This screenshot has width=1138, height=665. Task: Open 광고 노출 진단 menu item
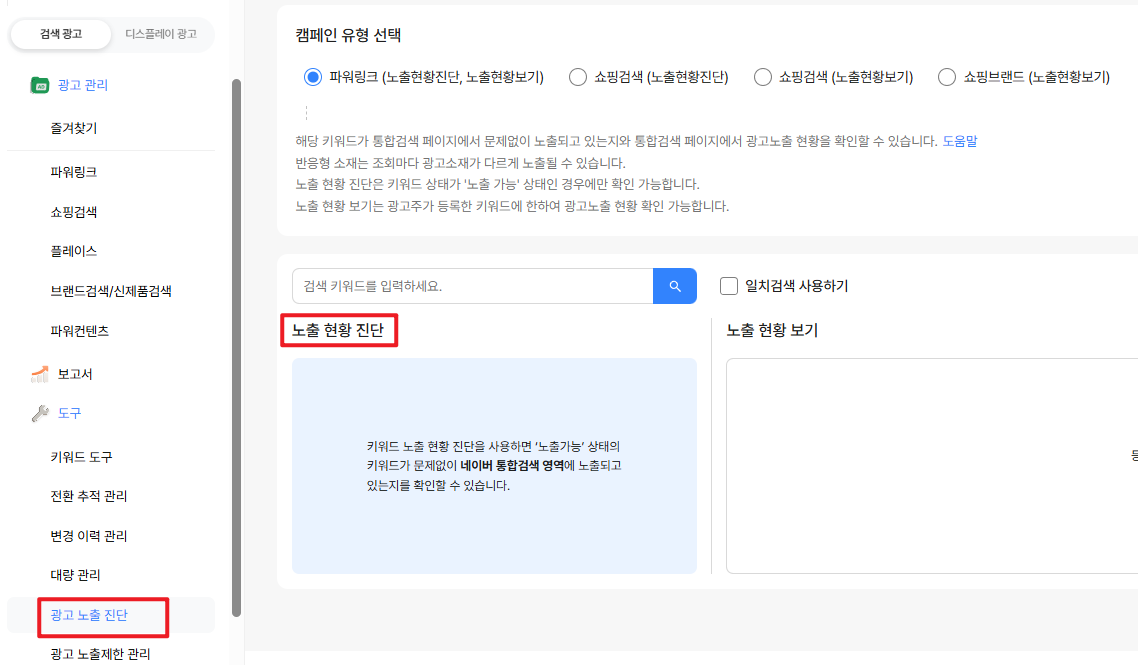click(89, 615)
